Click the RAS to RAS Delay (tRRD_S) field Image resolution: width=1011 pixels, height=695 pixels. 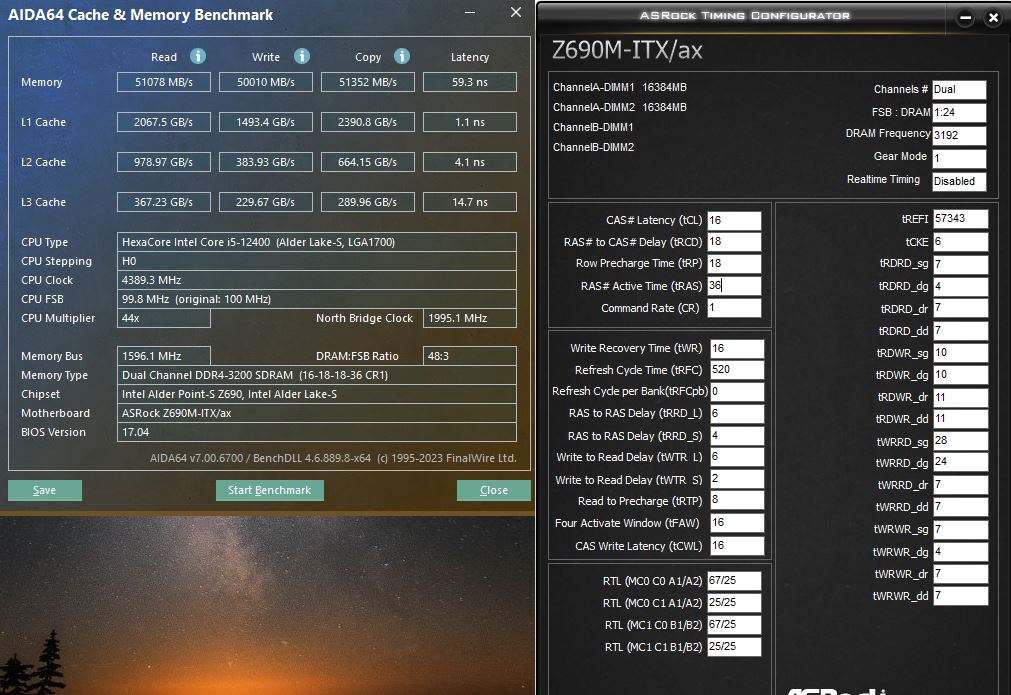pos(737,436)
